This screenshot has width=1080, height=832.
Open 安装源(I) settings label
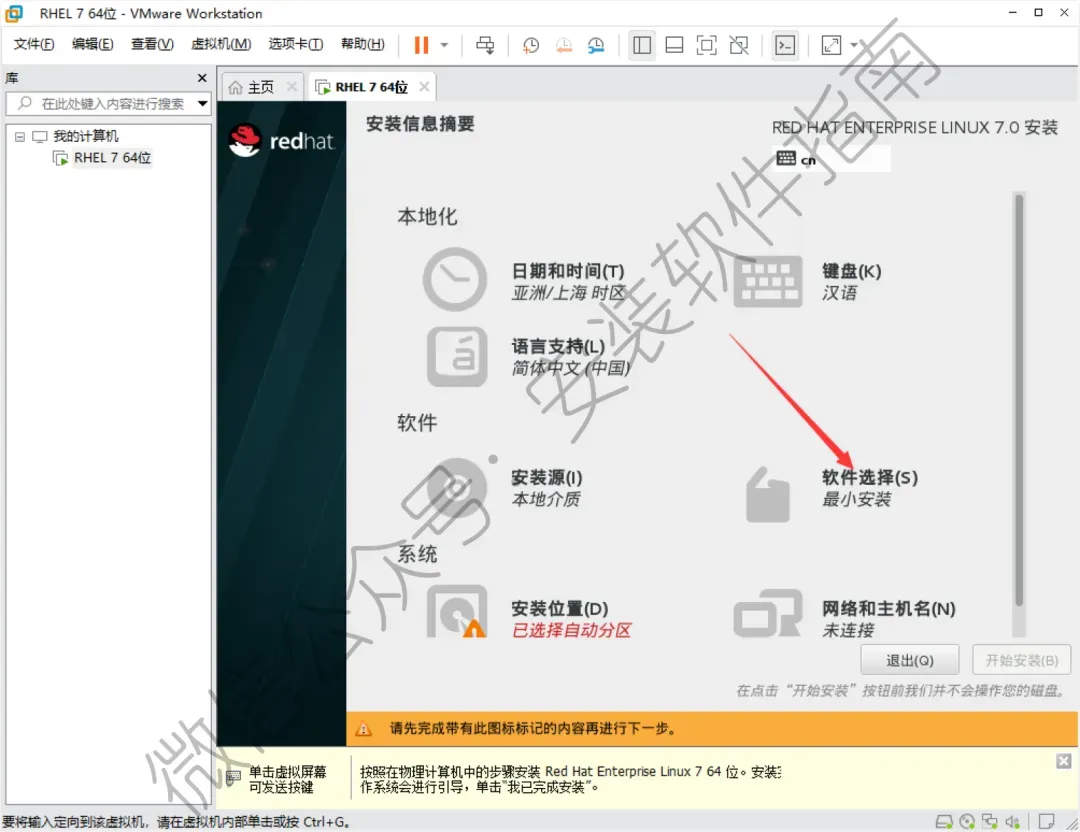coord(547,477)
